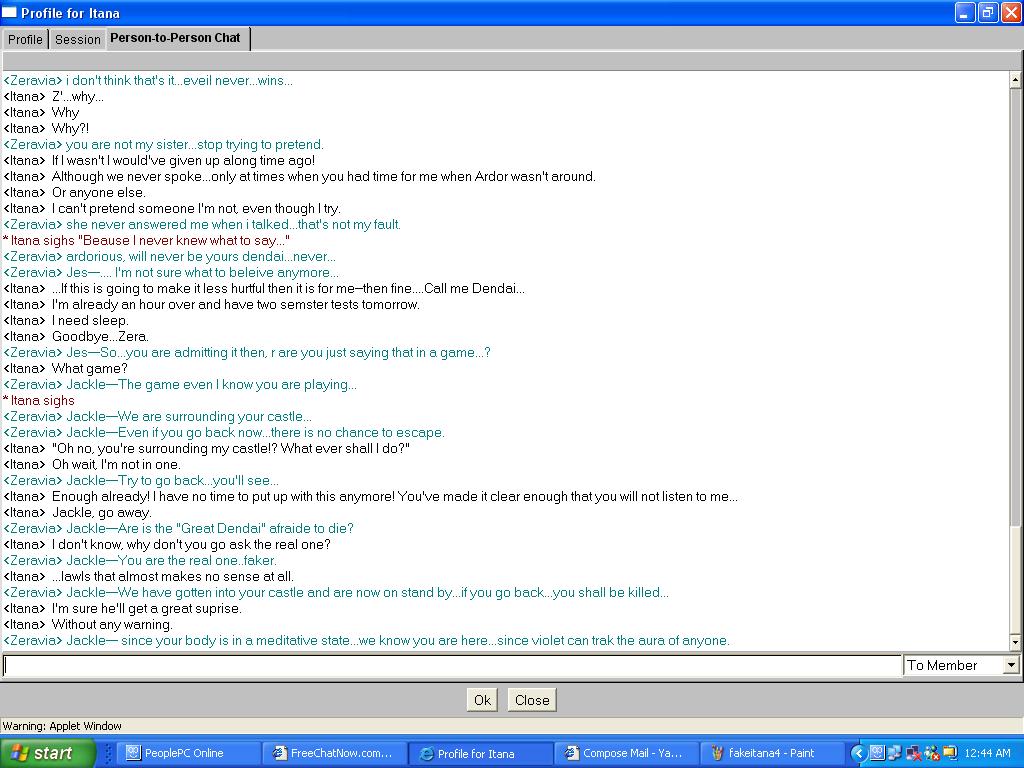Click the To Member dropdown arrow
Viewport: 1024px width, 768px height.
point(1010,665)
